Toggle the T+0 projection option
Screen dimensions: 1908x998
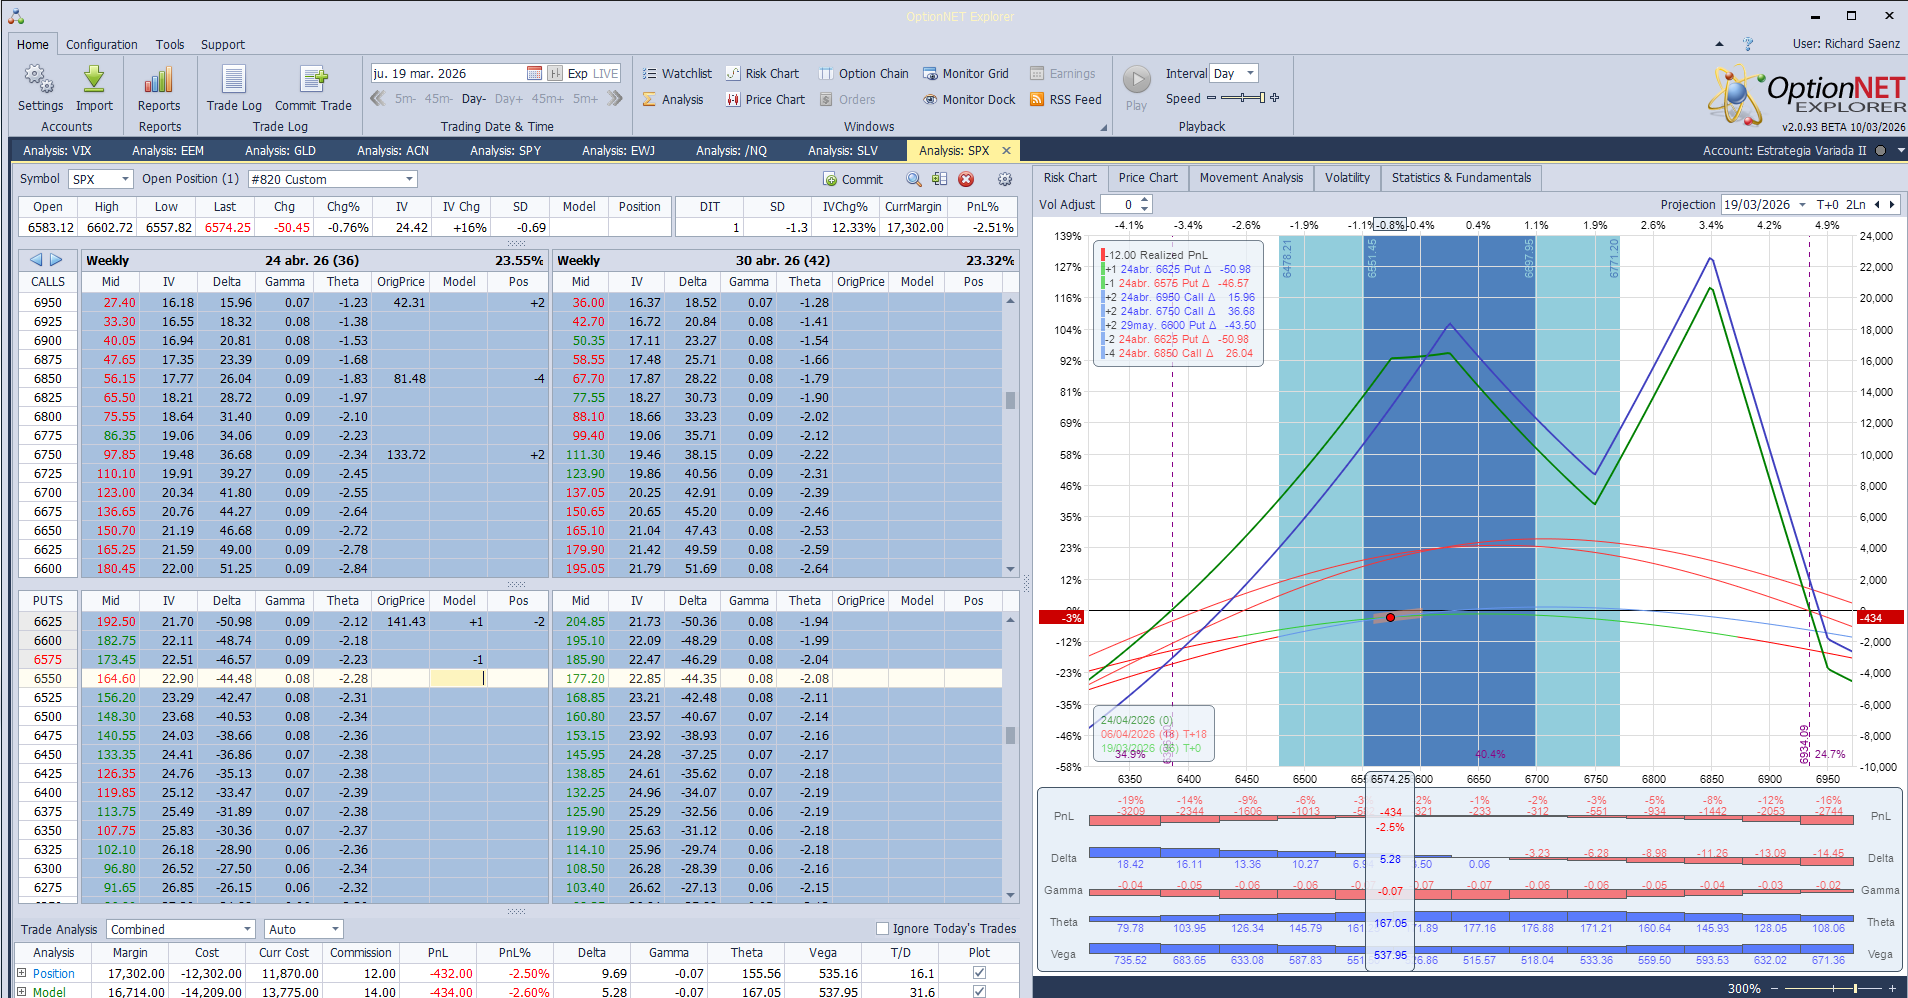pos(1827,204)
